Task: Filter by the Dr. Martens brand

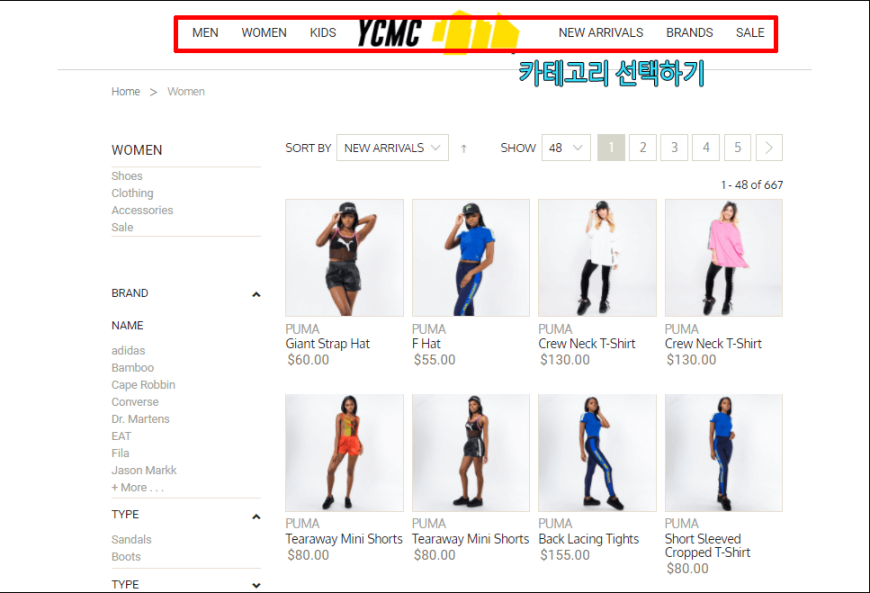Action: (140, 419)
